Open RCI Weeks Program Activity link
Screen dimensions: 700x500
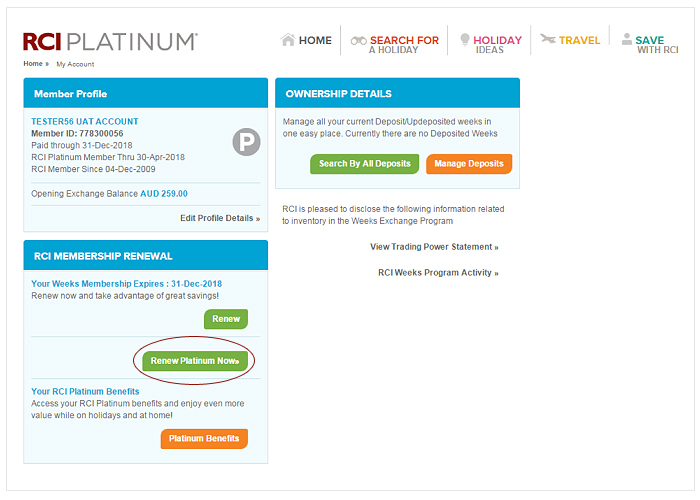[438, 273]
